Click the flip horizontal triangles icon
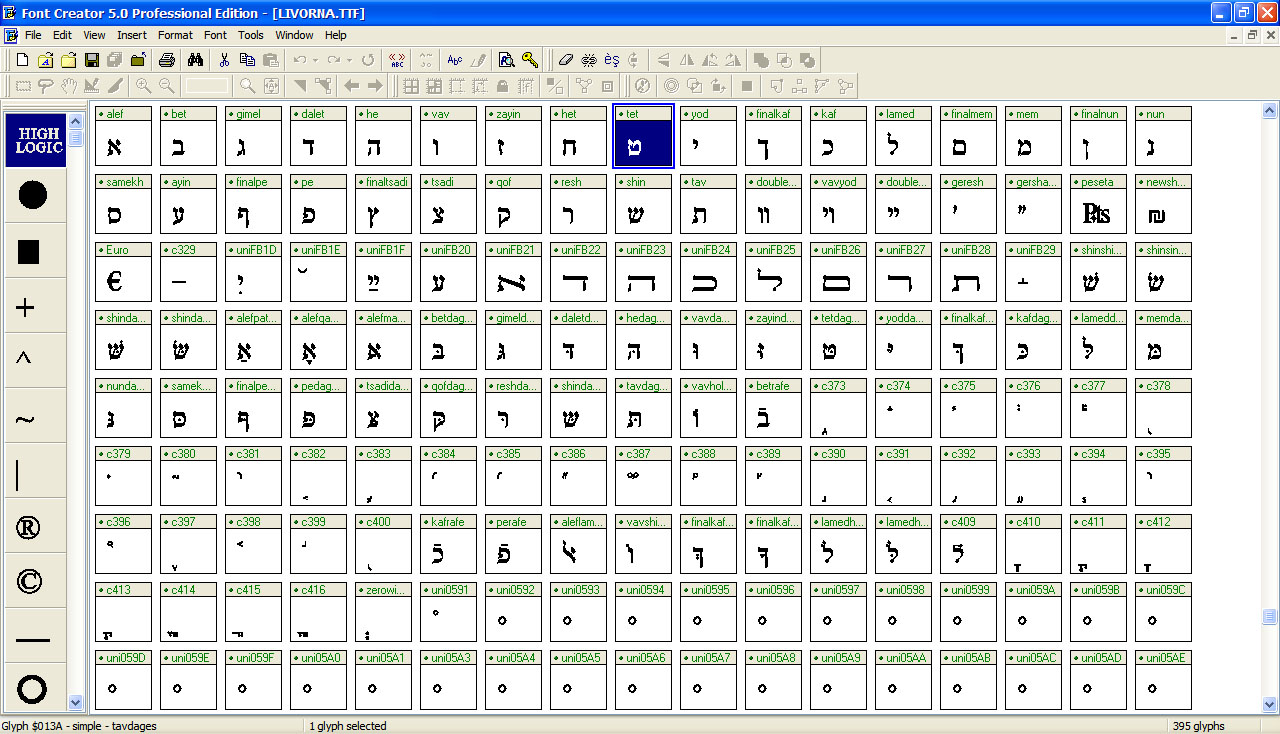1280x734 pixels. 688,60
